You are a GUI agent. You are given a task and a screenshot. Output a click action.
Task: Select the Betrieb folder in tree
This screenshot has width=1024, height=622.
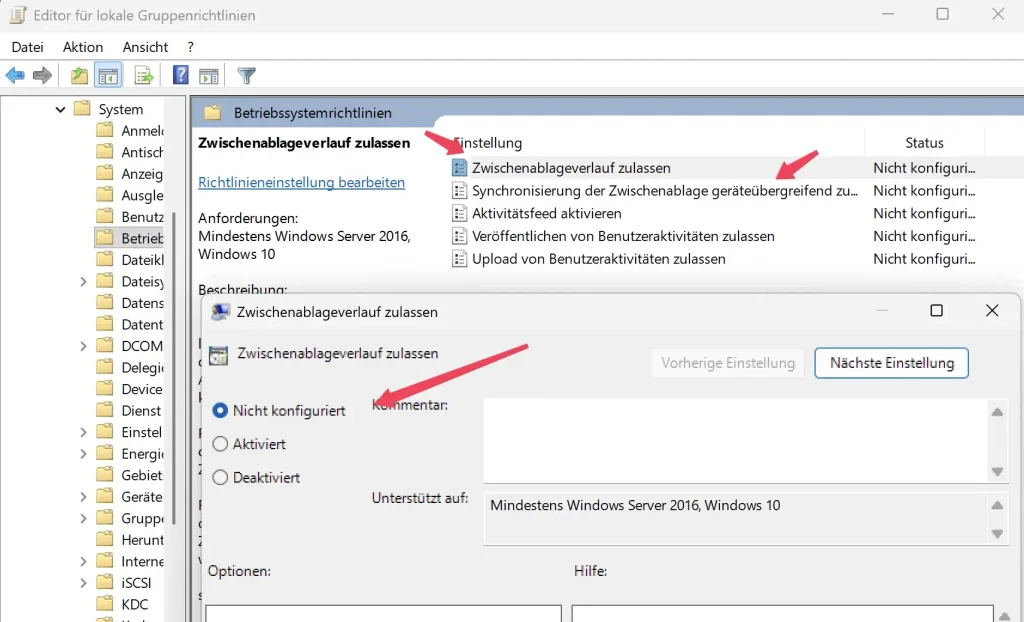[x=129, y=238]
